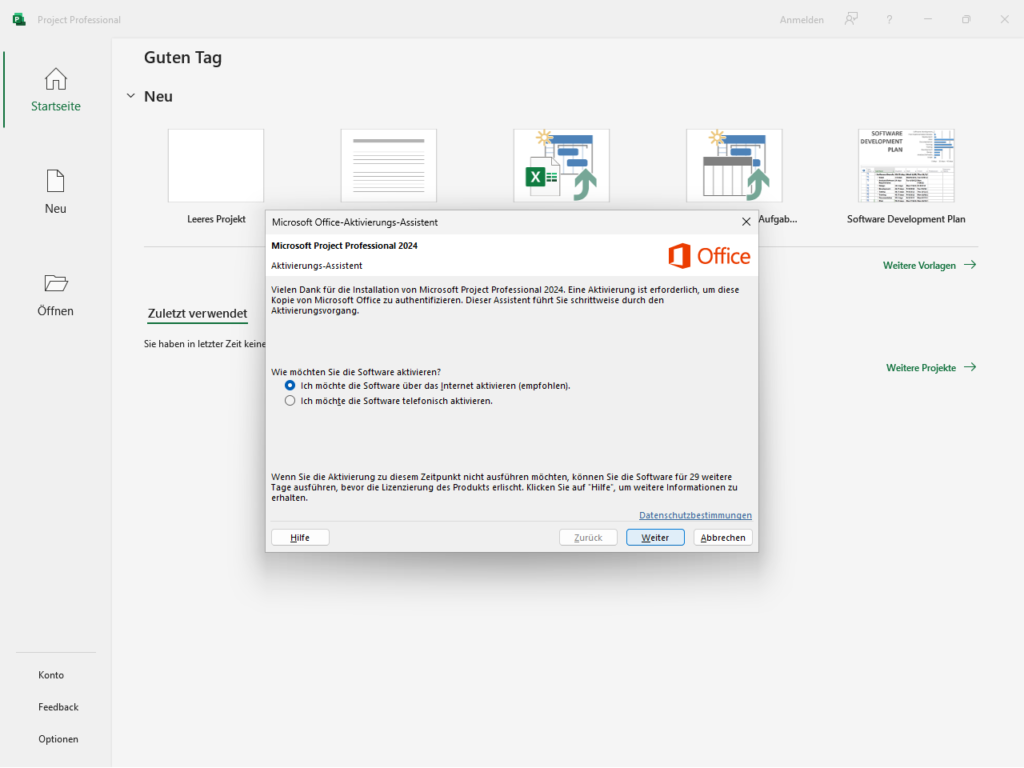
Task: Click the Project Professional app icon
Action: click(19, 19)
